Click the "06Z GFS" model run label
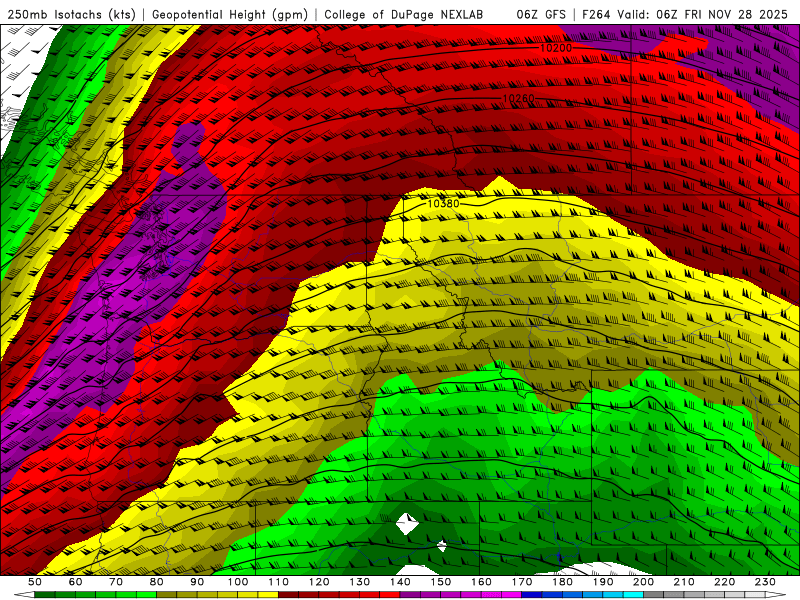This screenshot has width=800, height=600. [x=541, y=14]
